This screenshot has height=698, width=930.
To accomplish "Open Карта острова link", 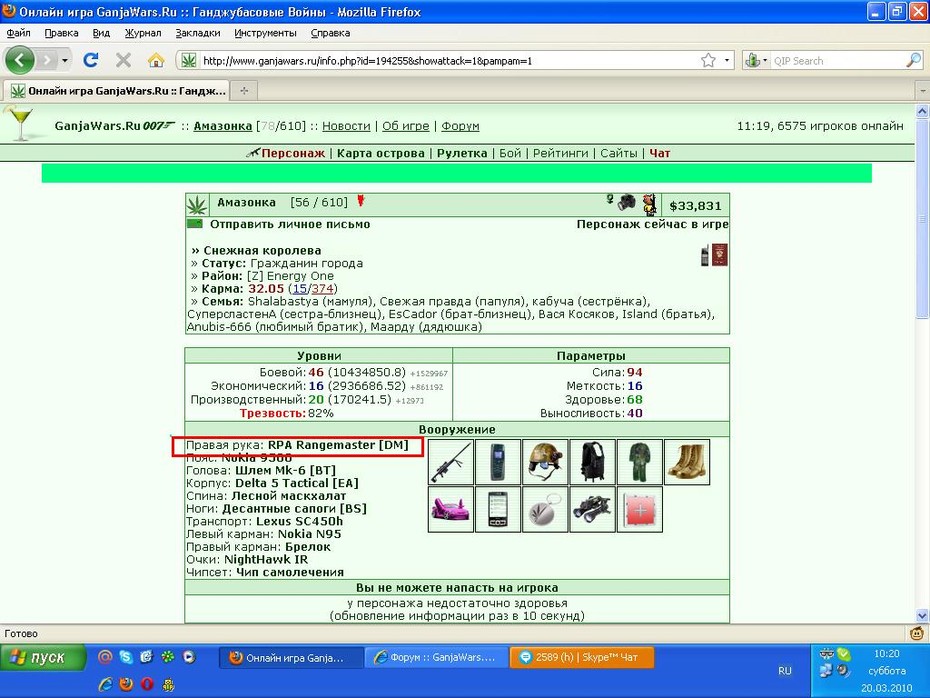I will tap(380, 153).
